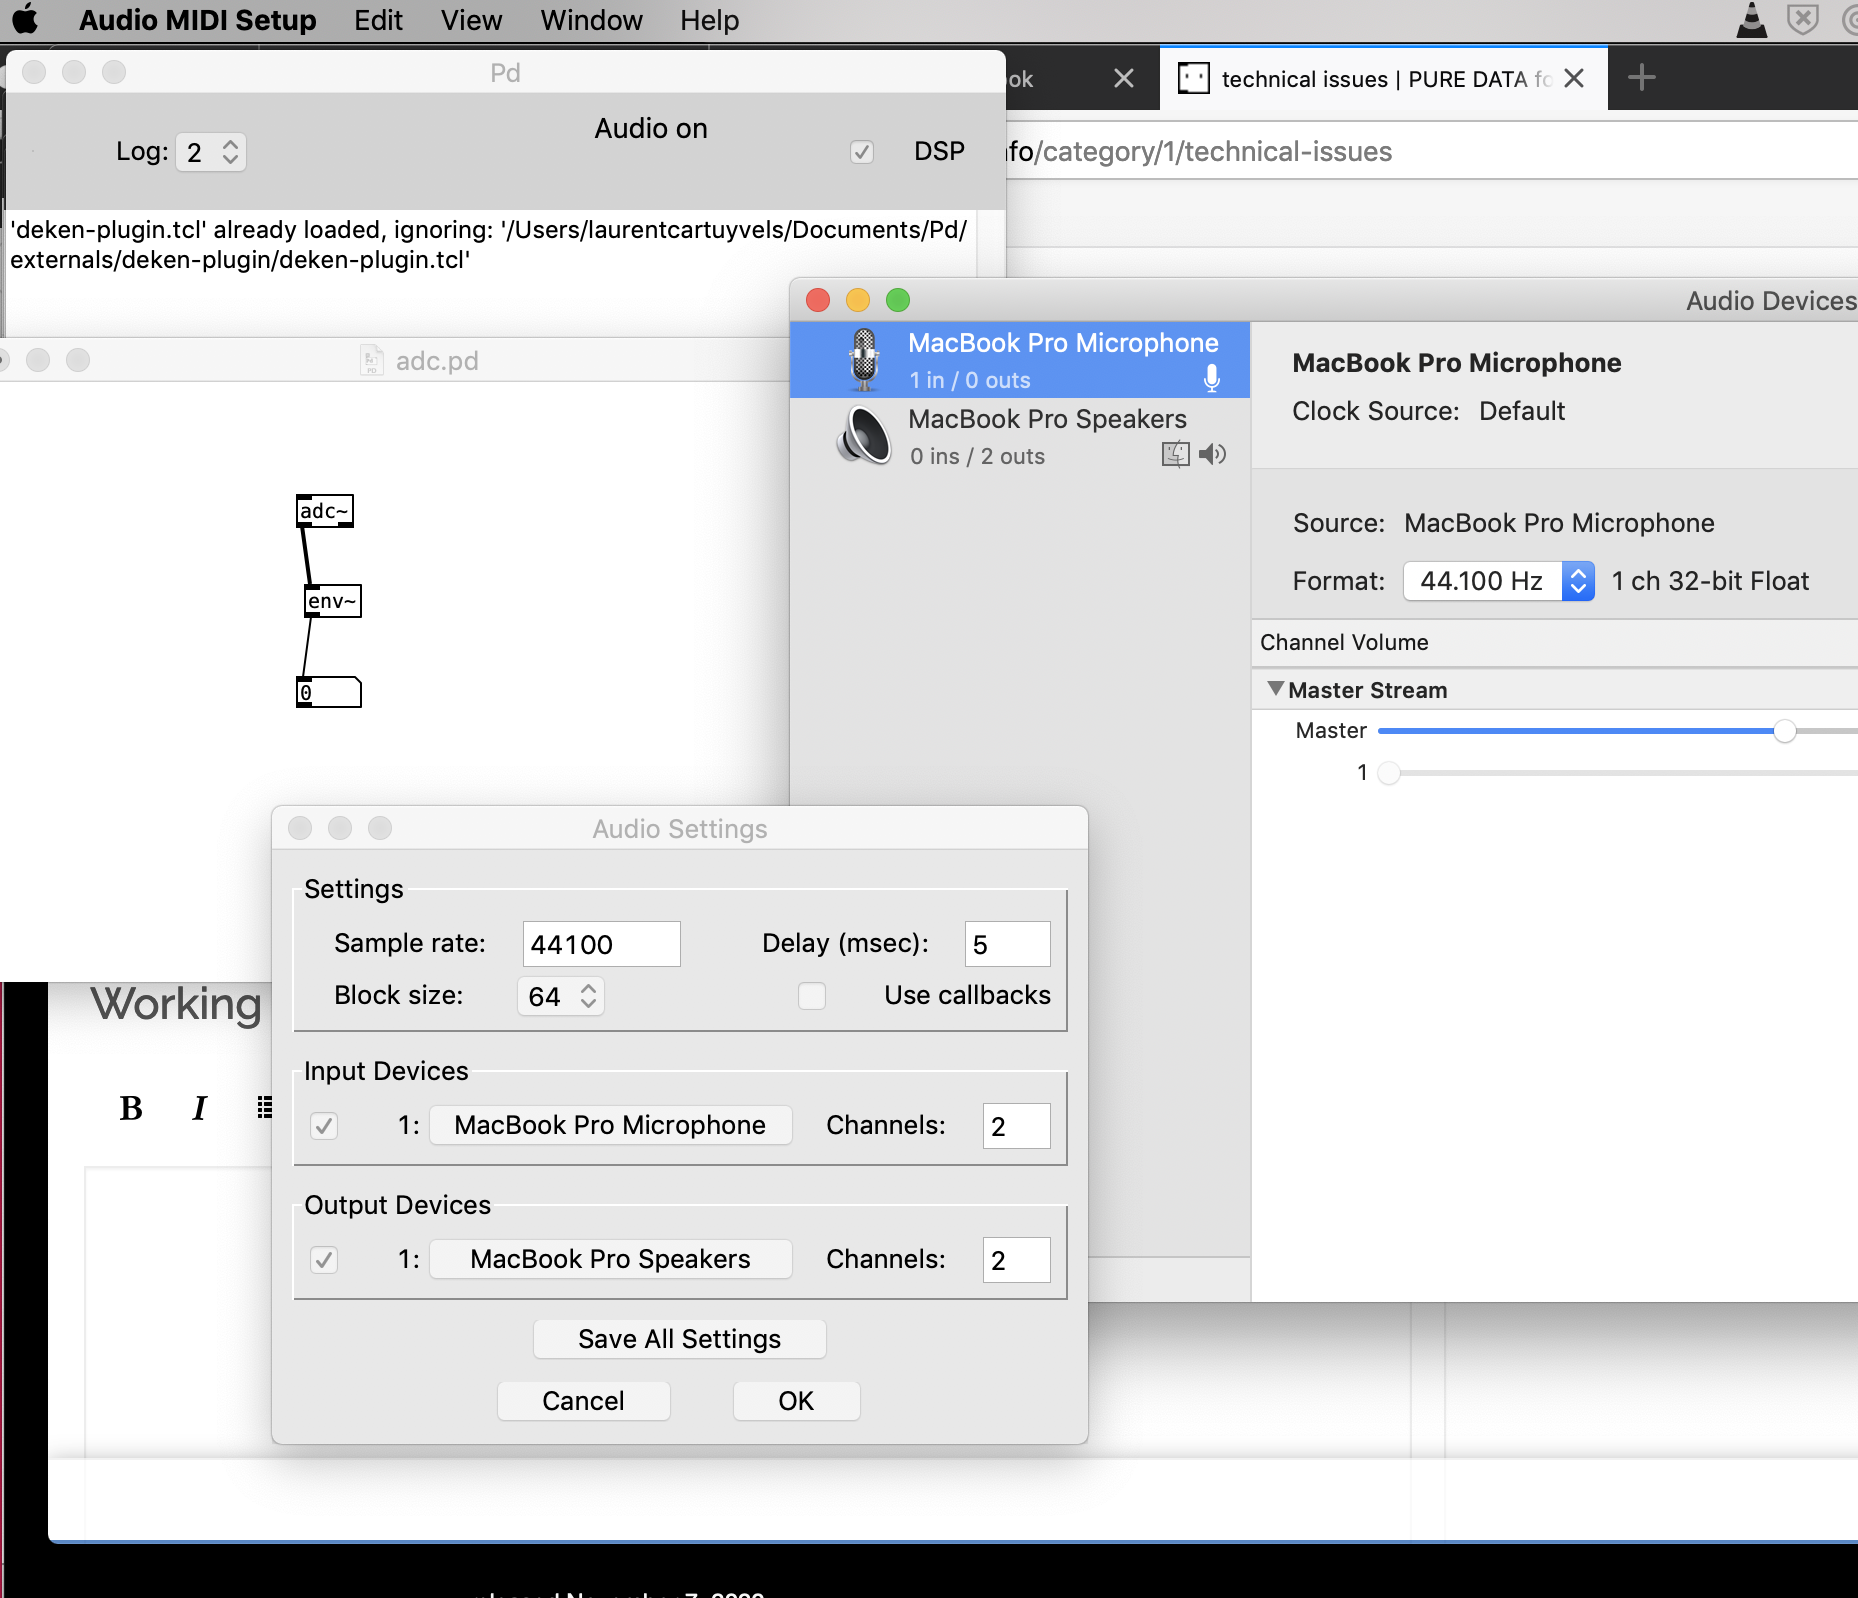Click the default input microphone badge
Image resolution: width=1858 pixels, height=1598 pixels.
pyautogui.click(x=1212, y=379)
